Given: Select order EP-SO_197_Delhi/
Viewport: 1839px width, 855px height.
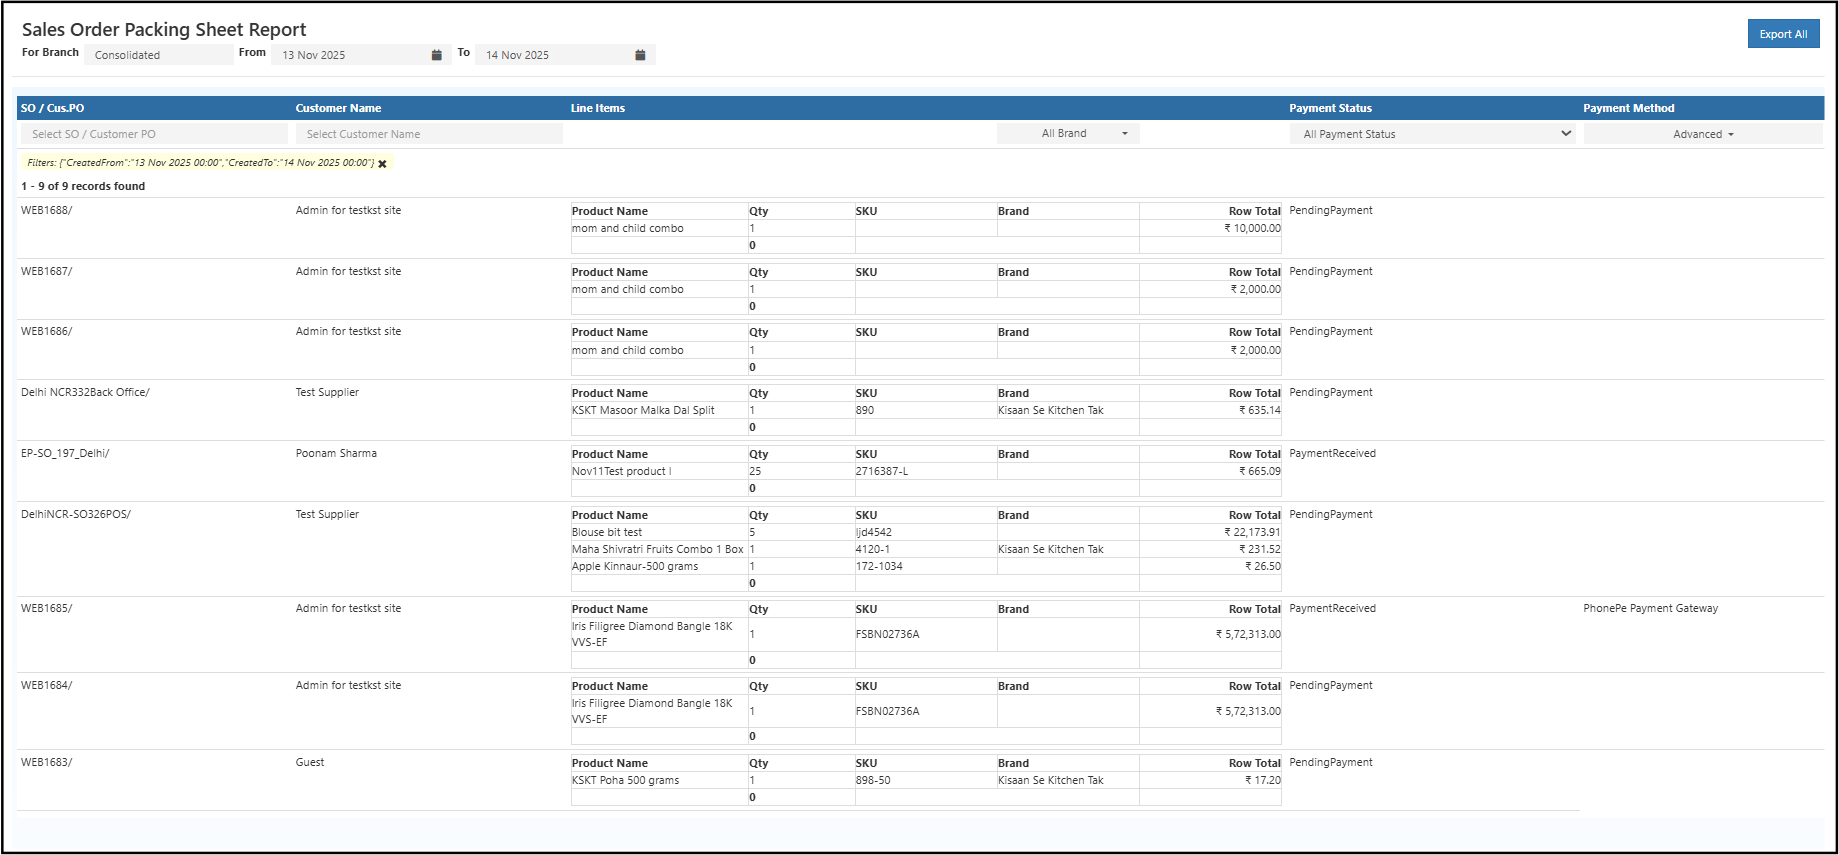Looking at the screenshot, I should pos(65,453).
